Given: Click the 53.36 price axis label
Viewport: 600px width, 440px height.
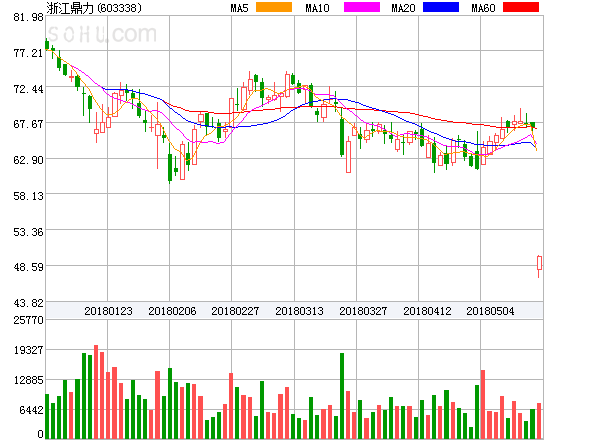Looking at the screenshot, I should click(28, 232).
